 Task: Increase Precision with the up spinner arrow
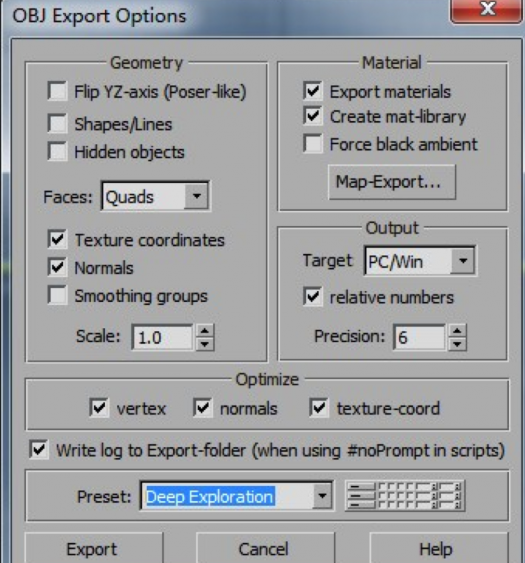point(457,330)
